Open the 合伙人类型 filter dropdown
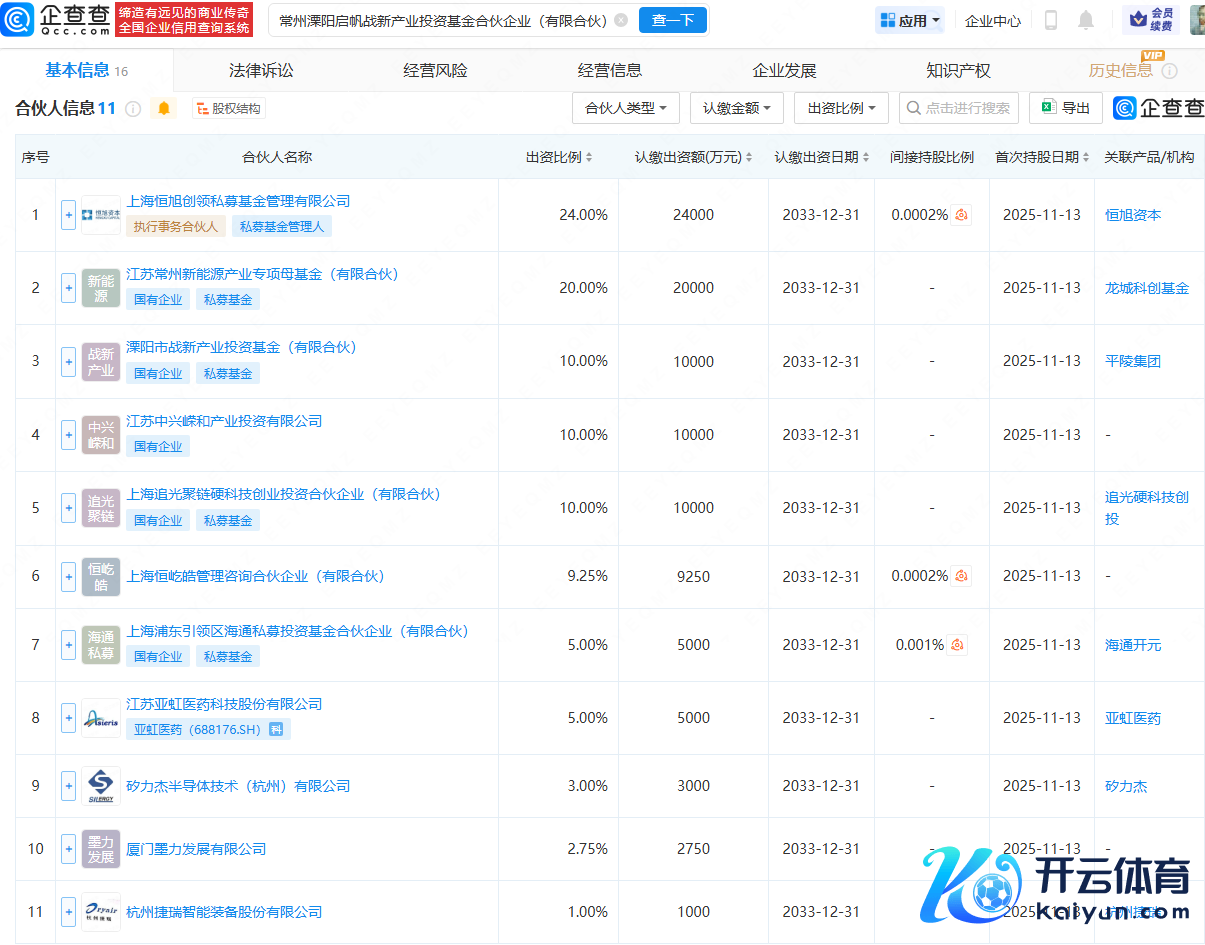Image resolution: width=1205 pixels, height=945 pixels. (626, 108)
